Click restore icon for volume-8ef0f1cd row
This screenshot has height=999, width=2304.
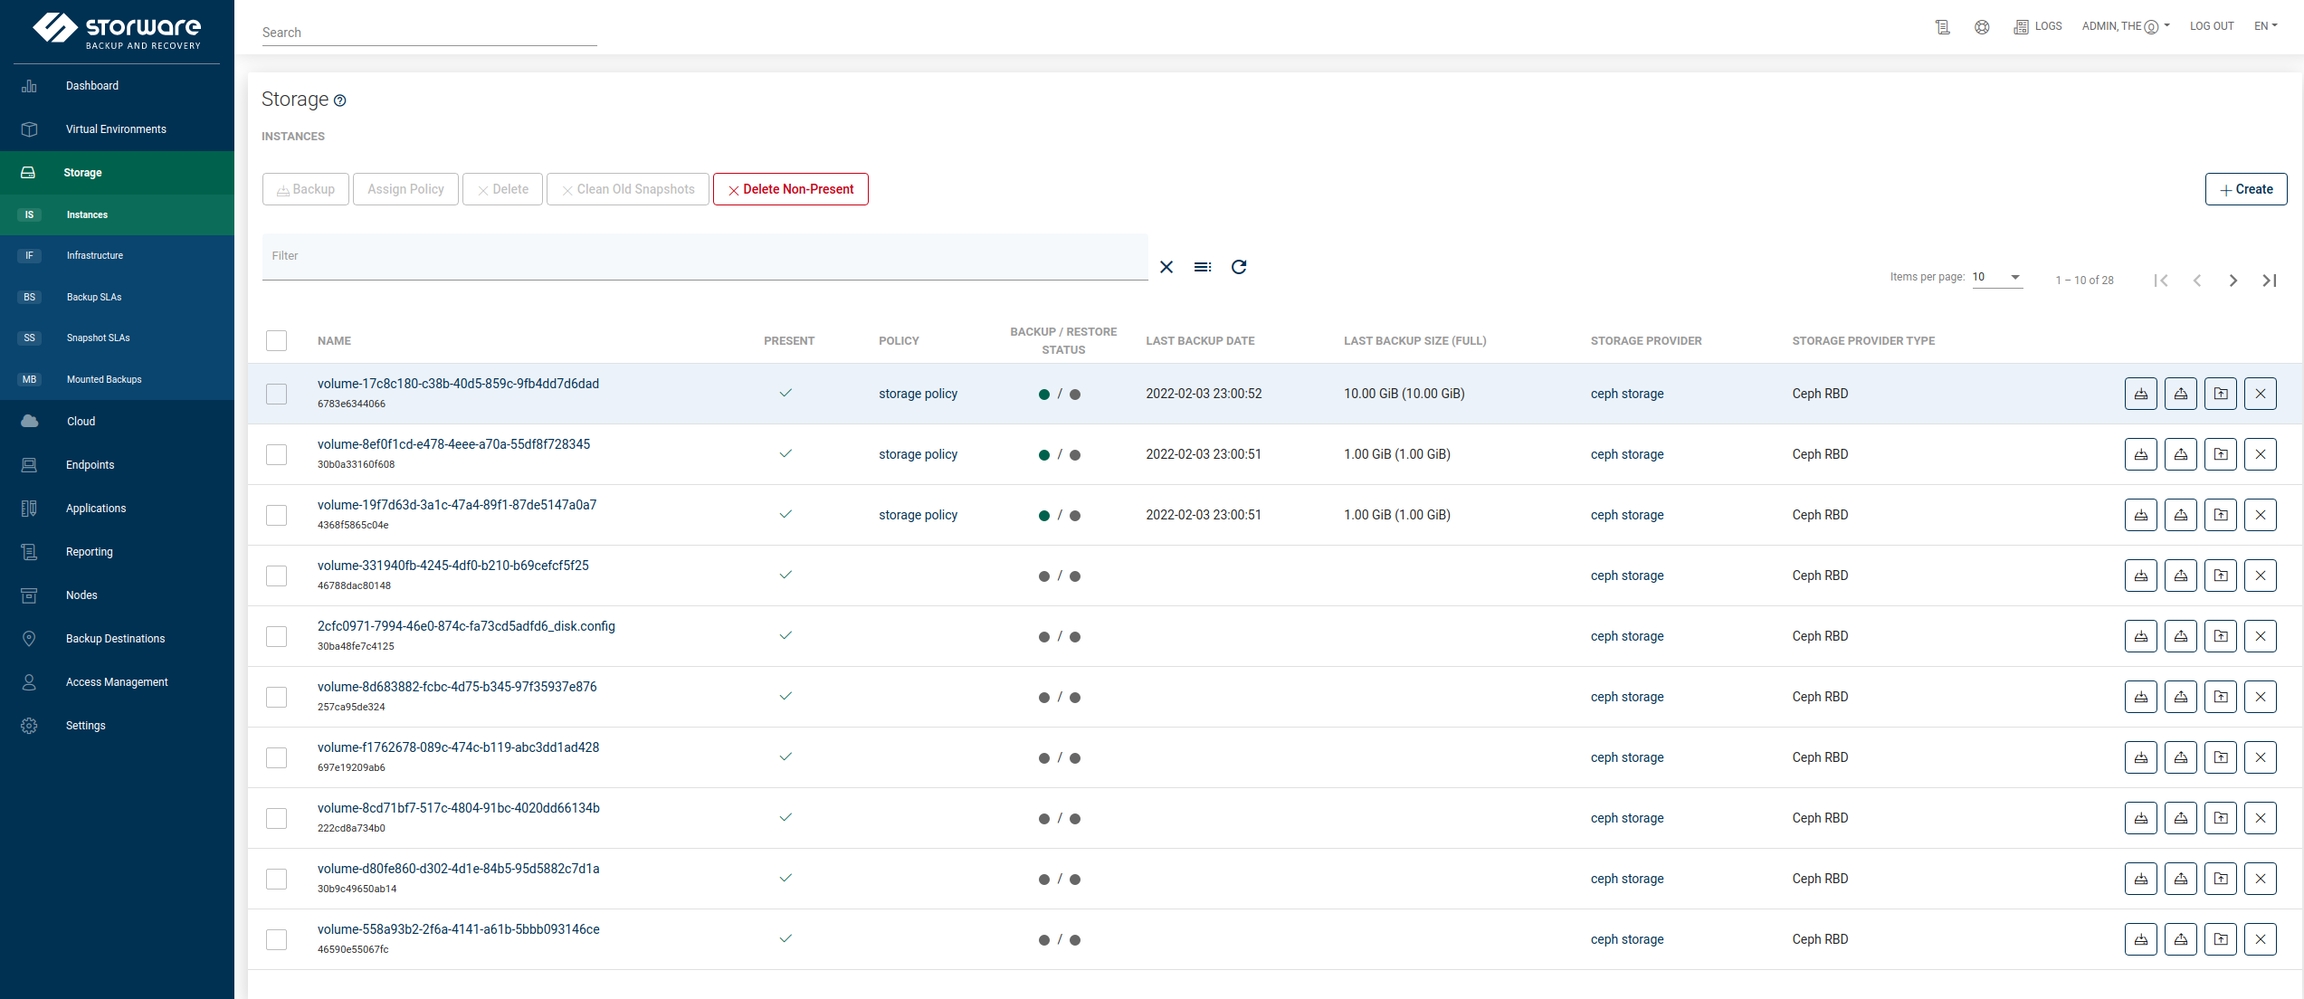pyautogui.click(x=2180, y=455)
